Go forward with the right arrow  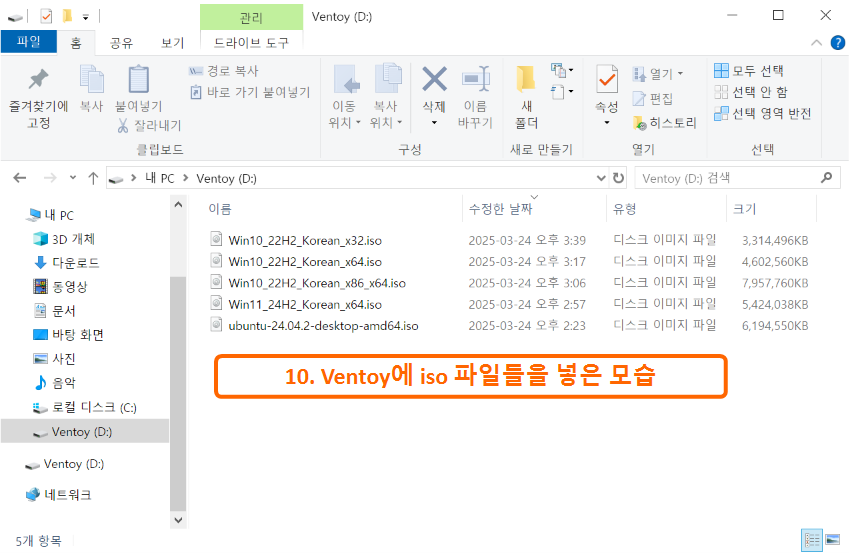50,178
